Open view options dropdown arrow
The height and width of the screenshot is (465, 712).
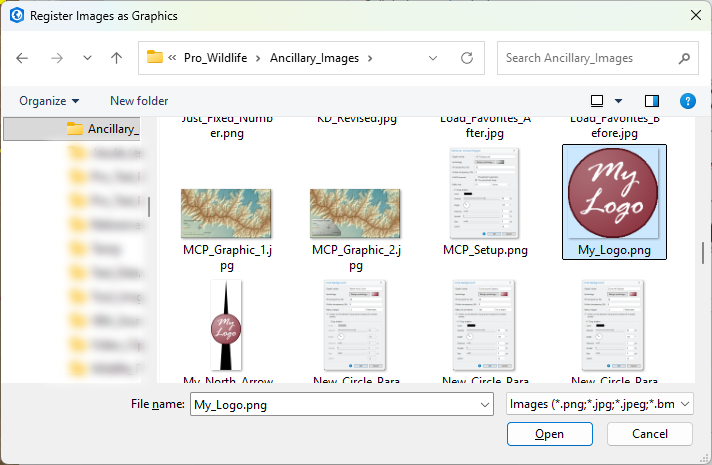(618, 101)
